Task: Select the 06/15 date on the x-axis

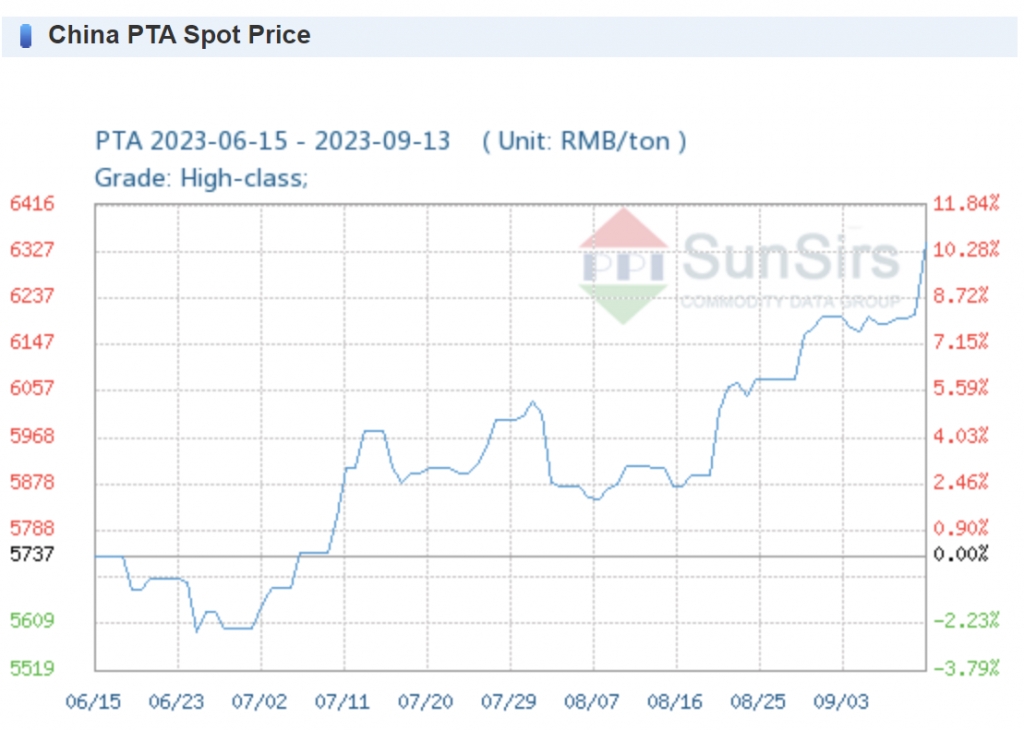Action: tap(94, 702)
